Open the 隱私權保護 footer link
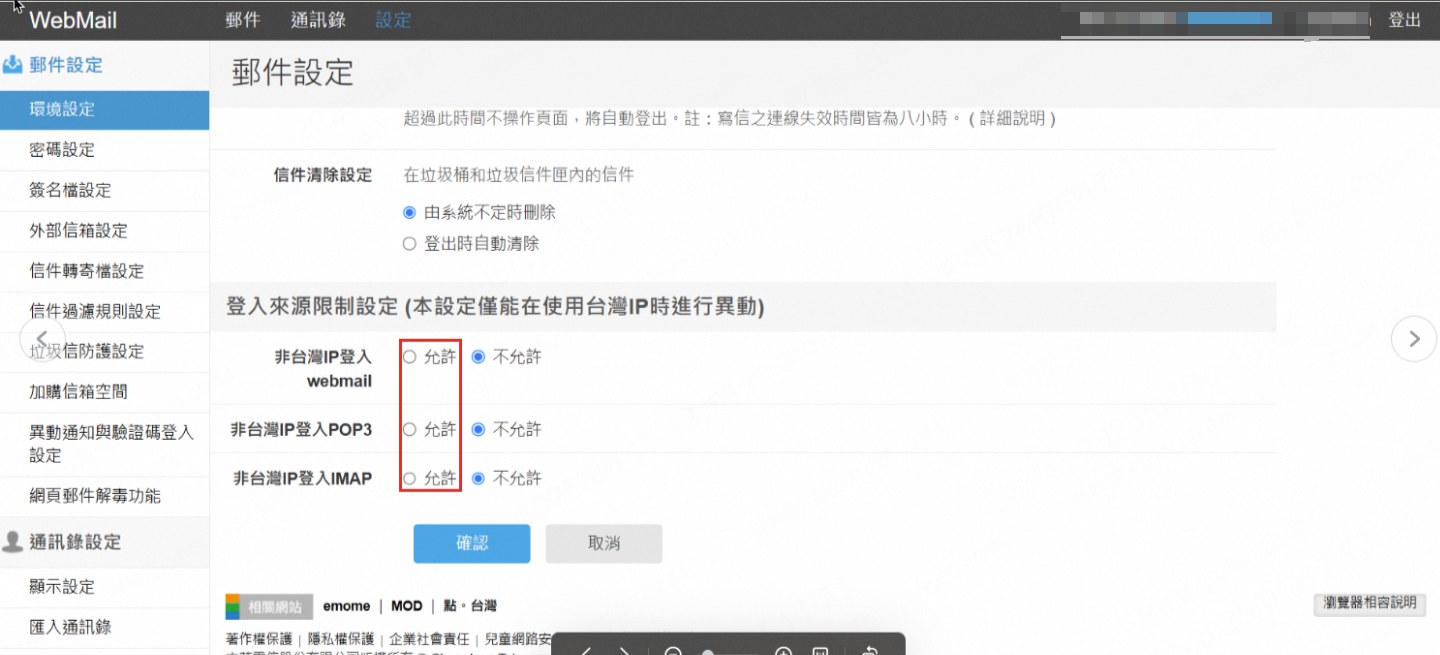The width and height of the screenshot is (1440, 655). coord(341,638)
